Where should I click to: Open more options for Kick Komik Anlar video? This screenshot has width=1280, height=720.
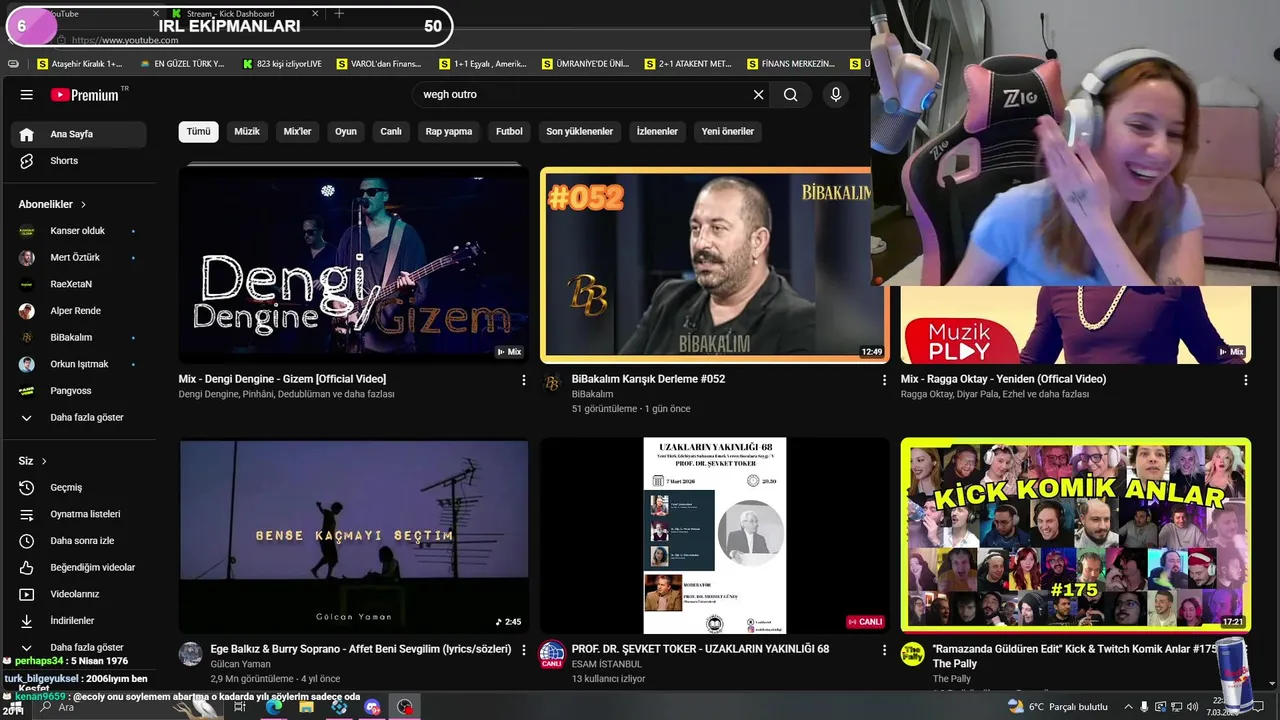(x=1245, y=650)
